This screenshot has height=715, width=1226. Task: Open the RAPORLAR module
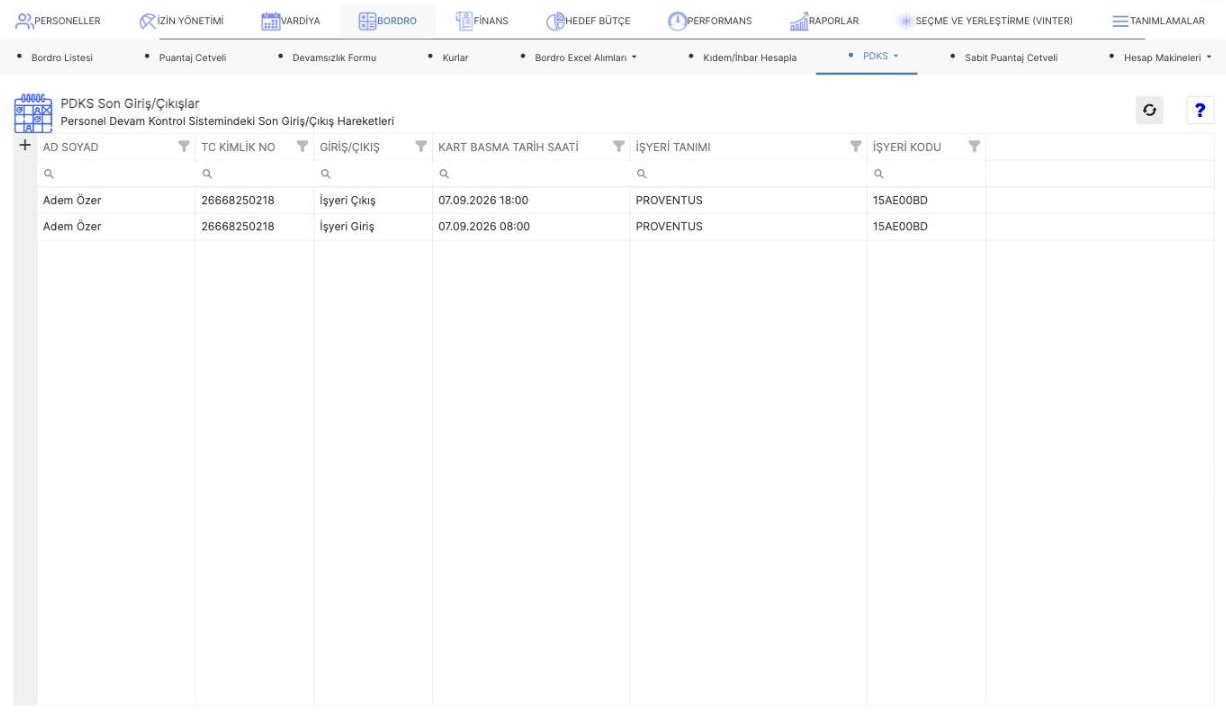pyautogui.click(x=825, y=20)
